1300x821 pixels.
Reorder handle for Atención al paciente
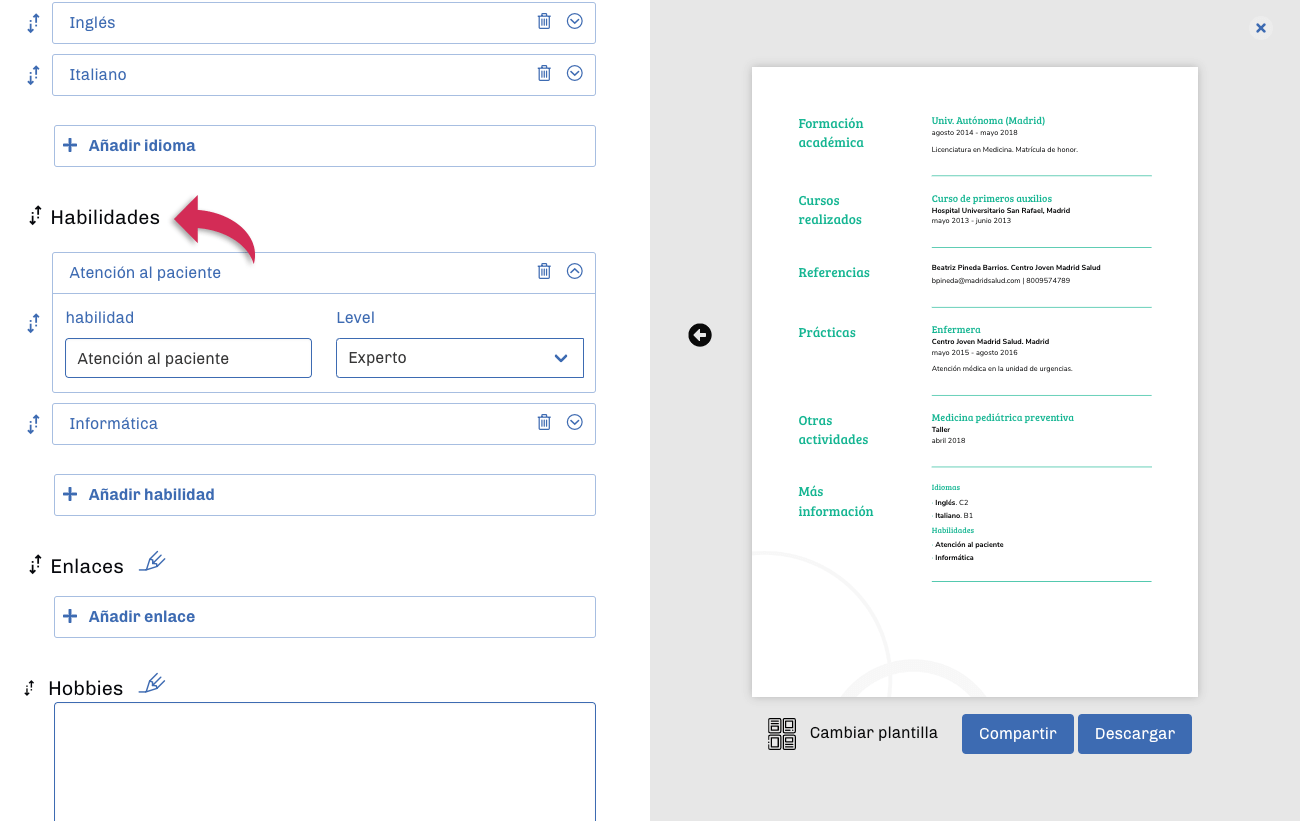[33, 323]
